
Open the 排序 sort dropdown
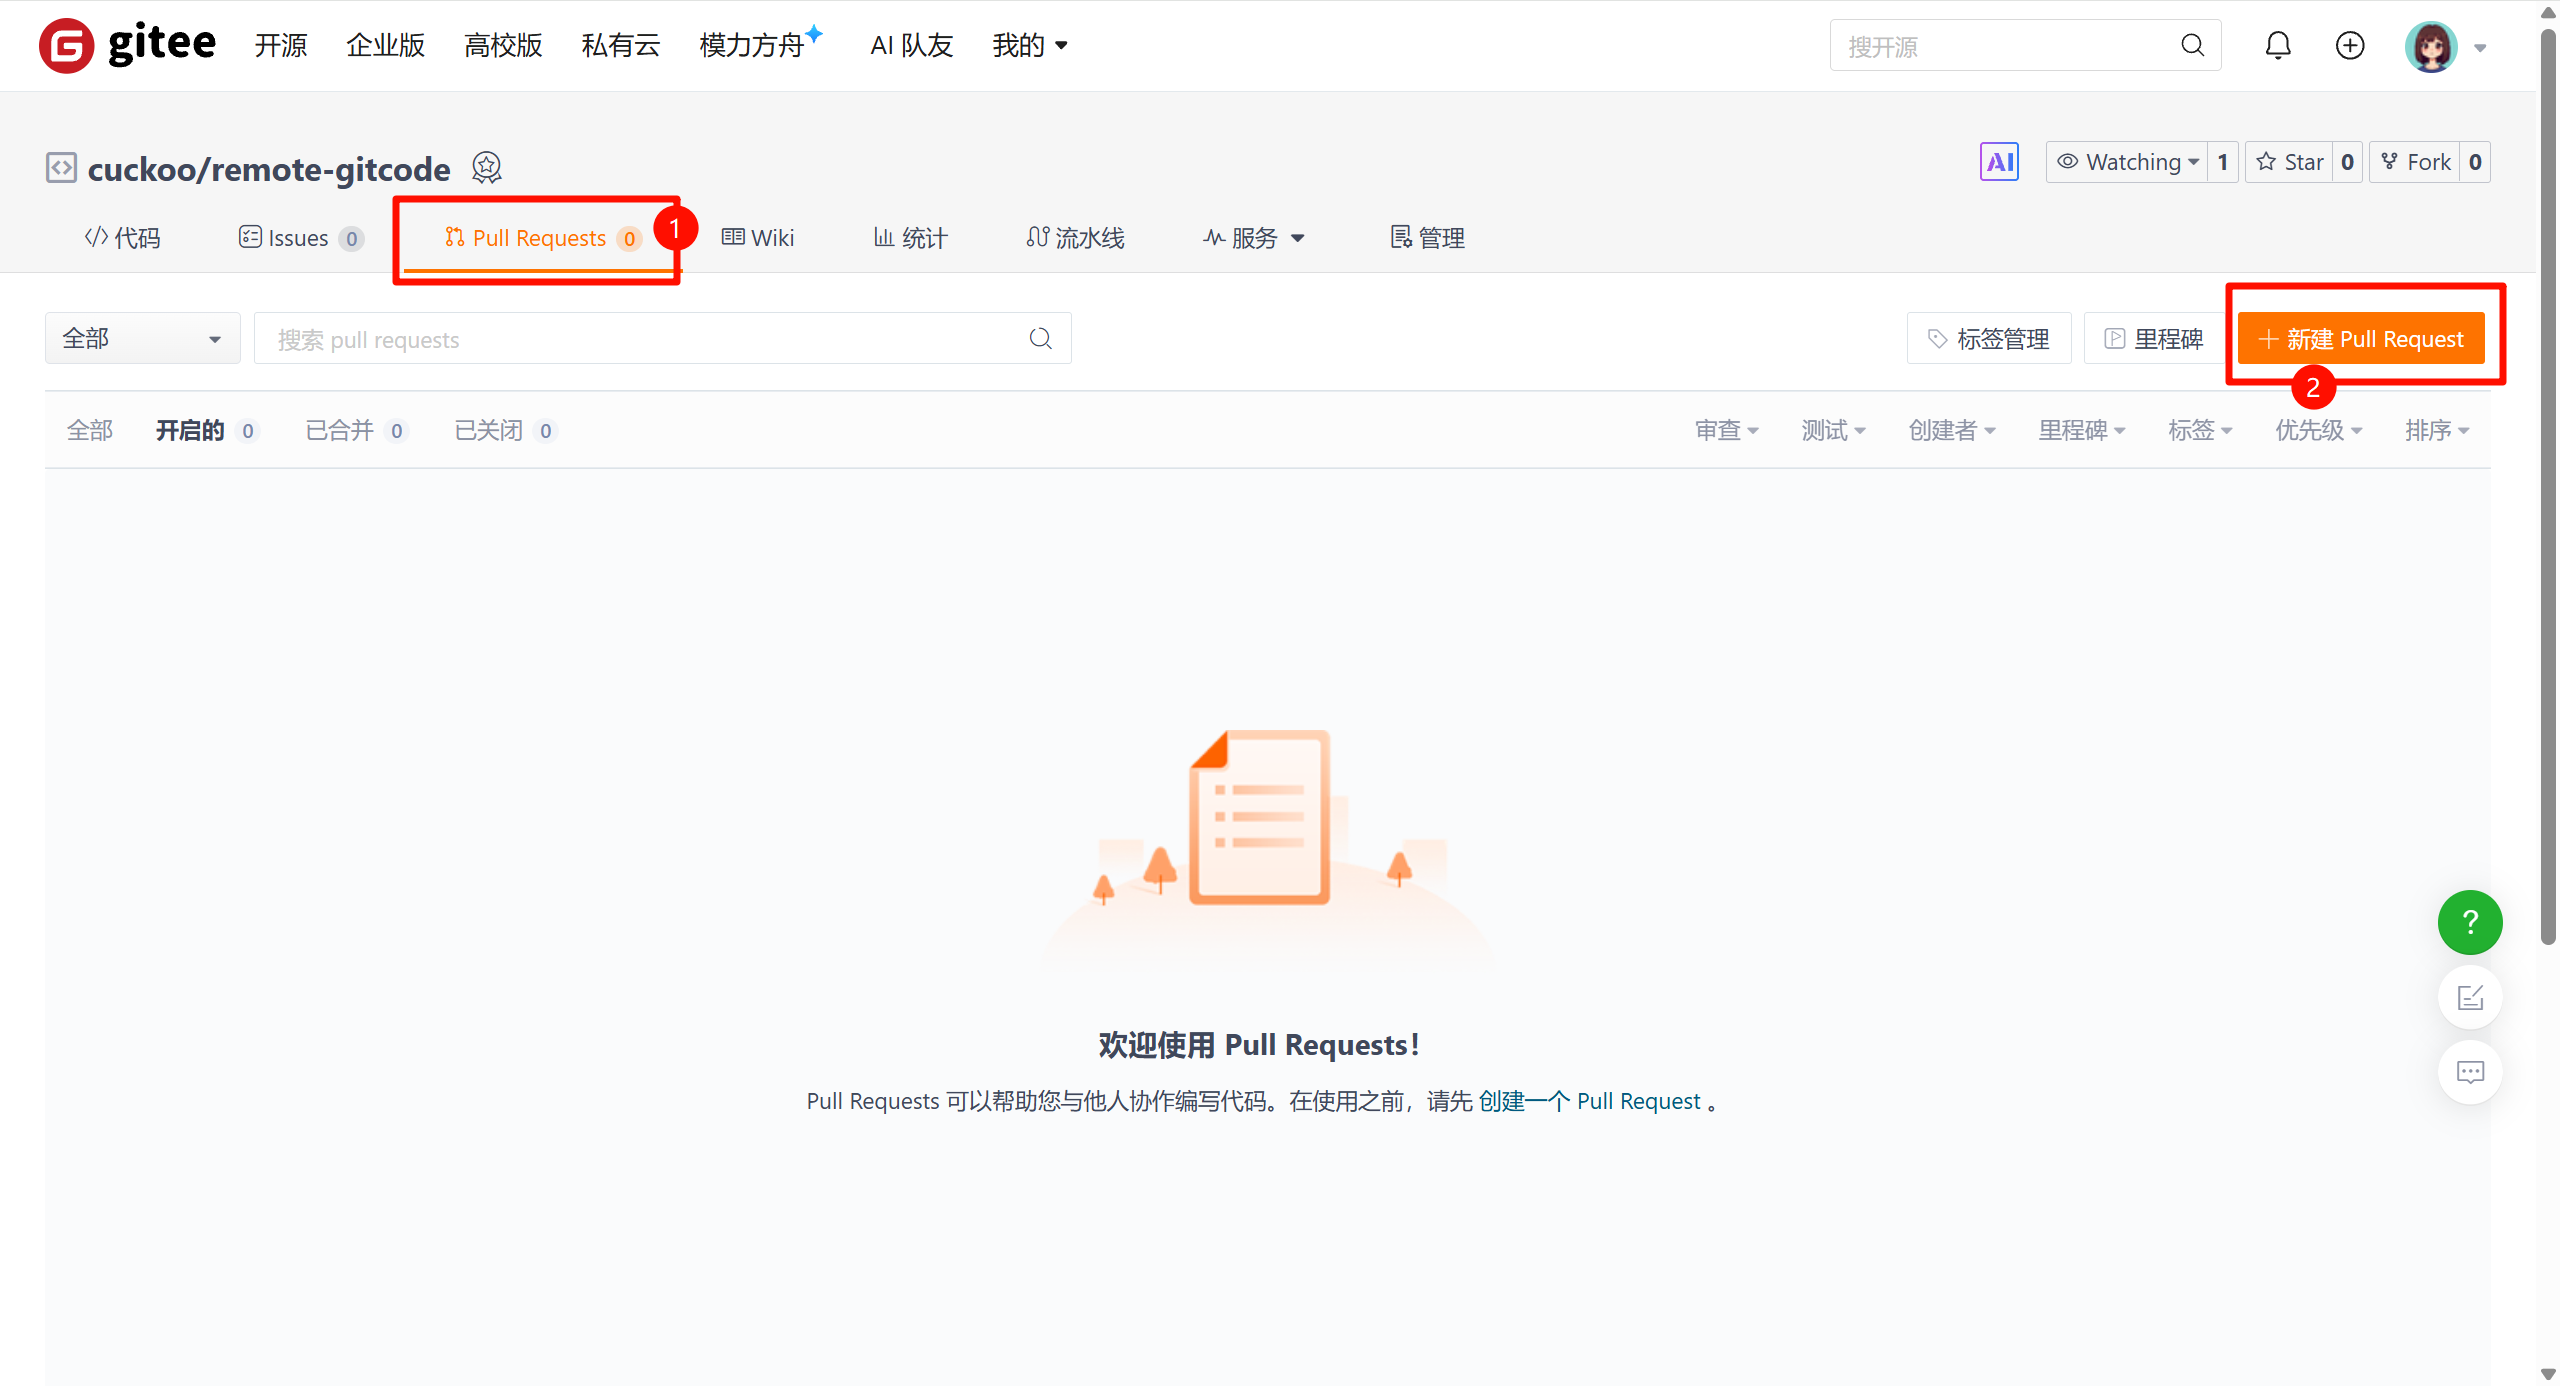(2436, 431)
